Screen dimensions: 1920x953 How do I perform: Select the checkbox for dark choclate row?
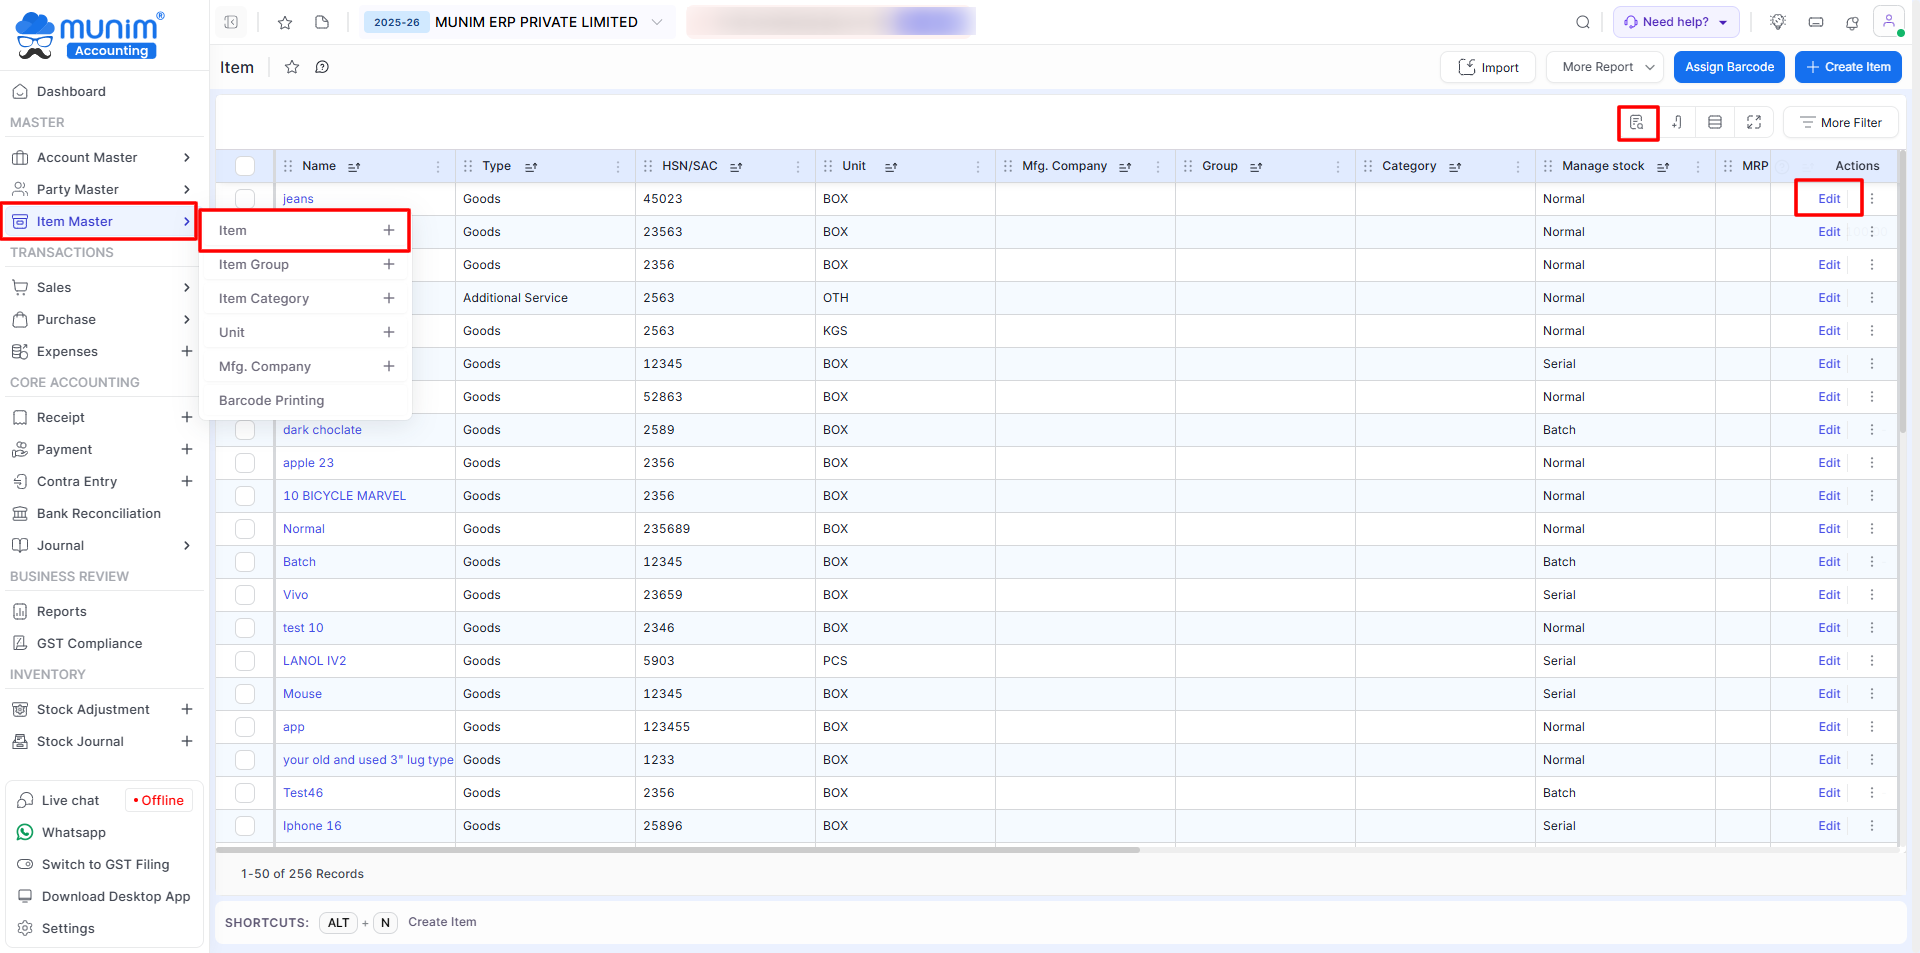245,430
